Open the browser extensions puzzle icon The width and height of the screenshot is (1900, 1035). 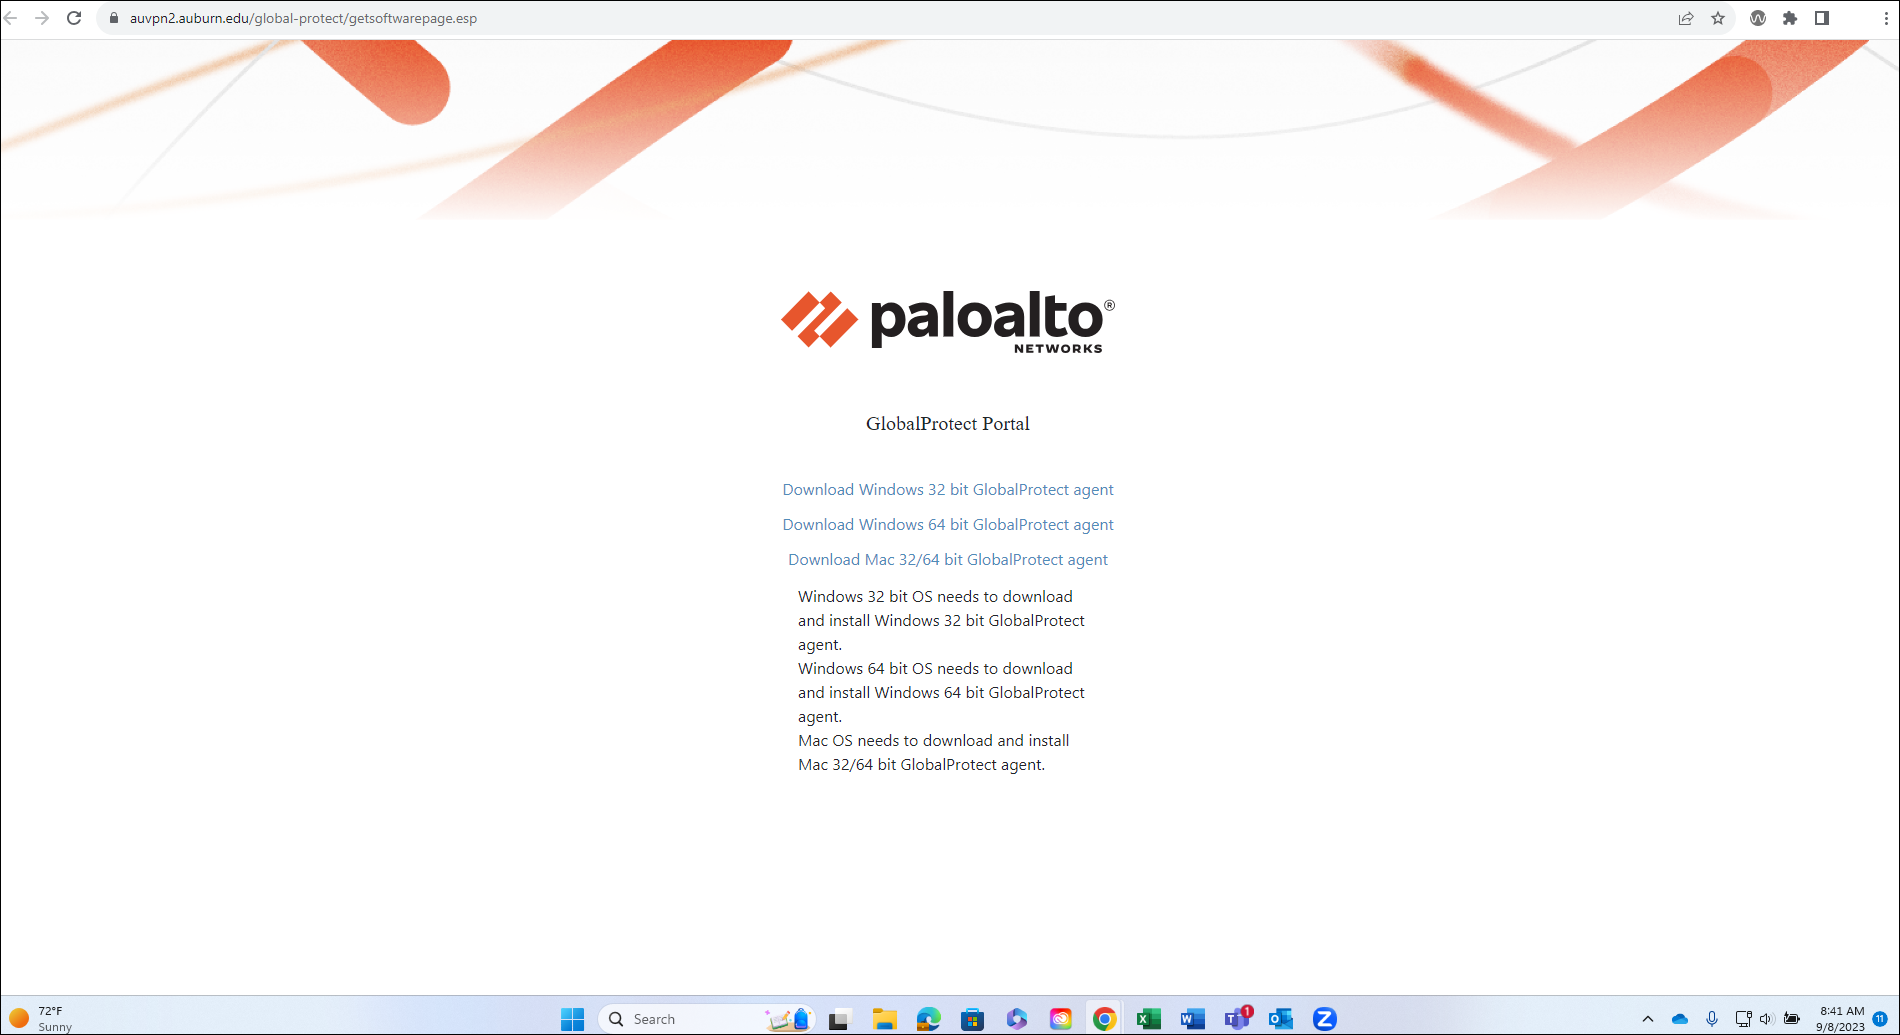pyautogui.click(x=1791, y=18)
